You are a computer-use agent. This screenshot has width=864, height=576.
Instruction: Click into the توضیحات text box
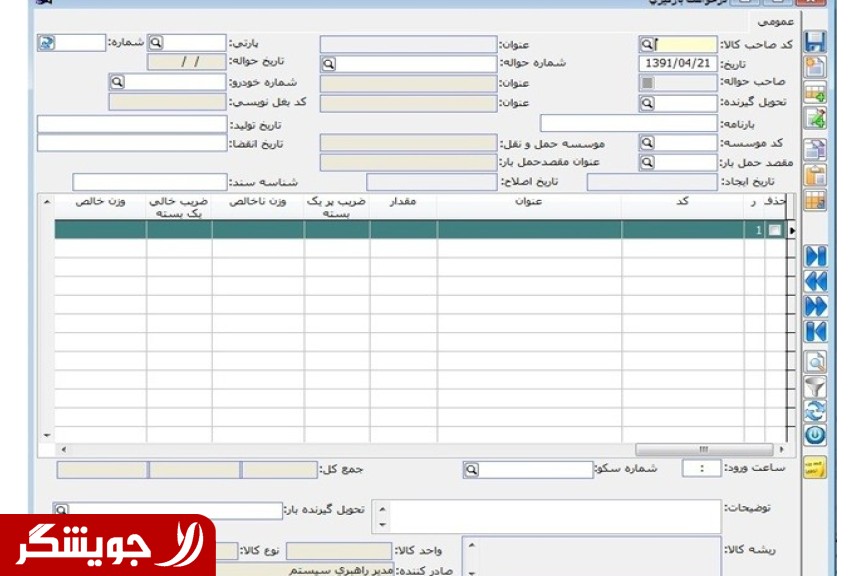550,516
